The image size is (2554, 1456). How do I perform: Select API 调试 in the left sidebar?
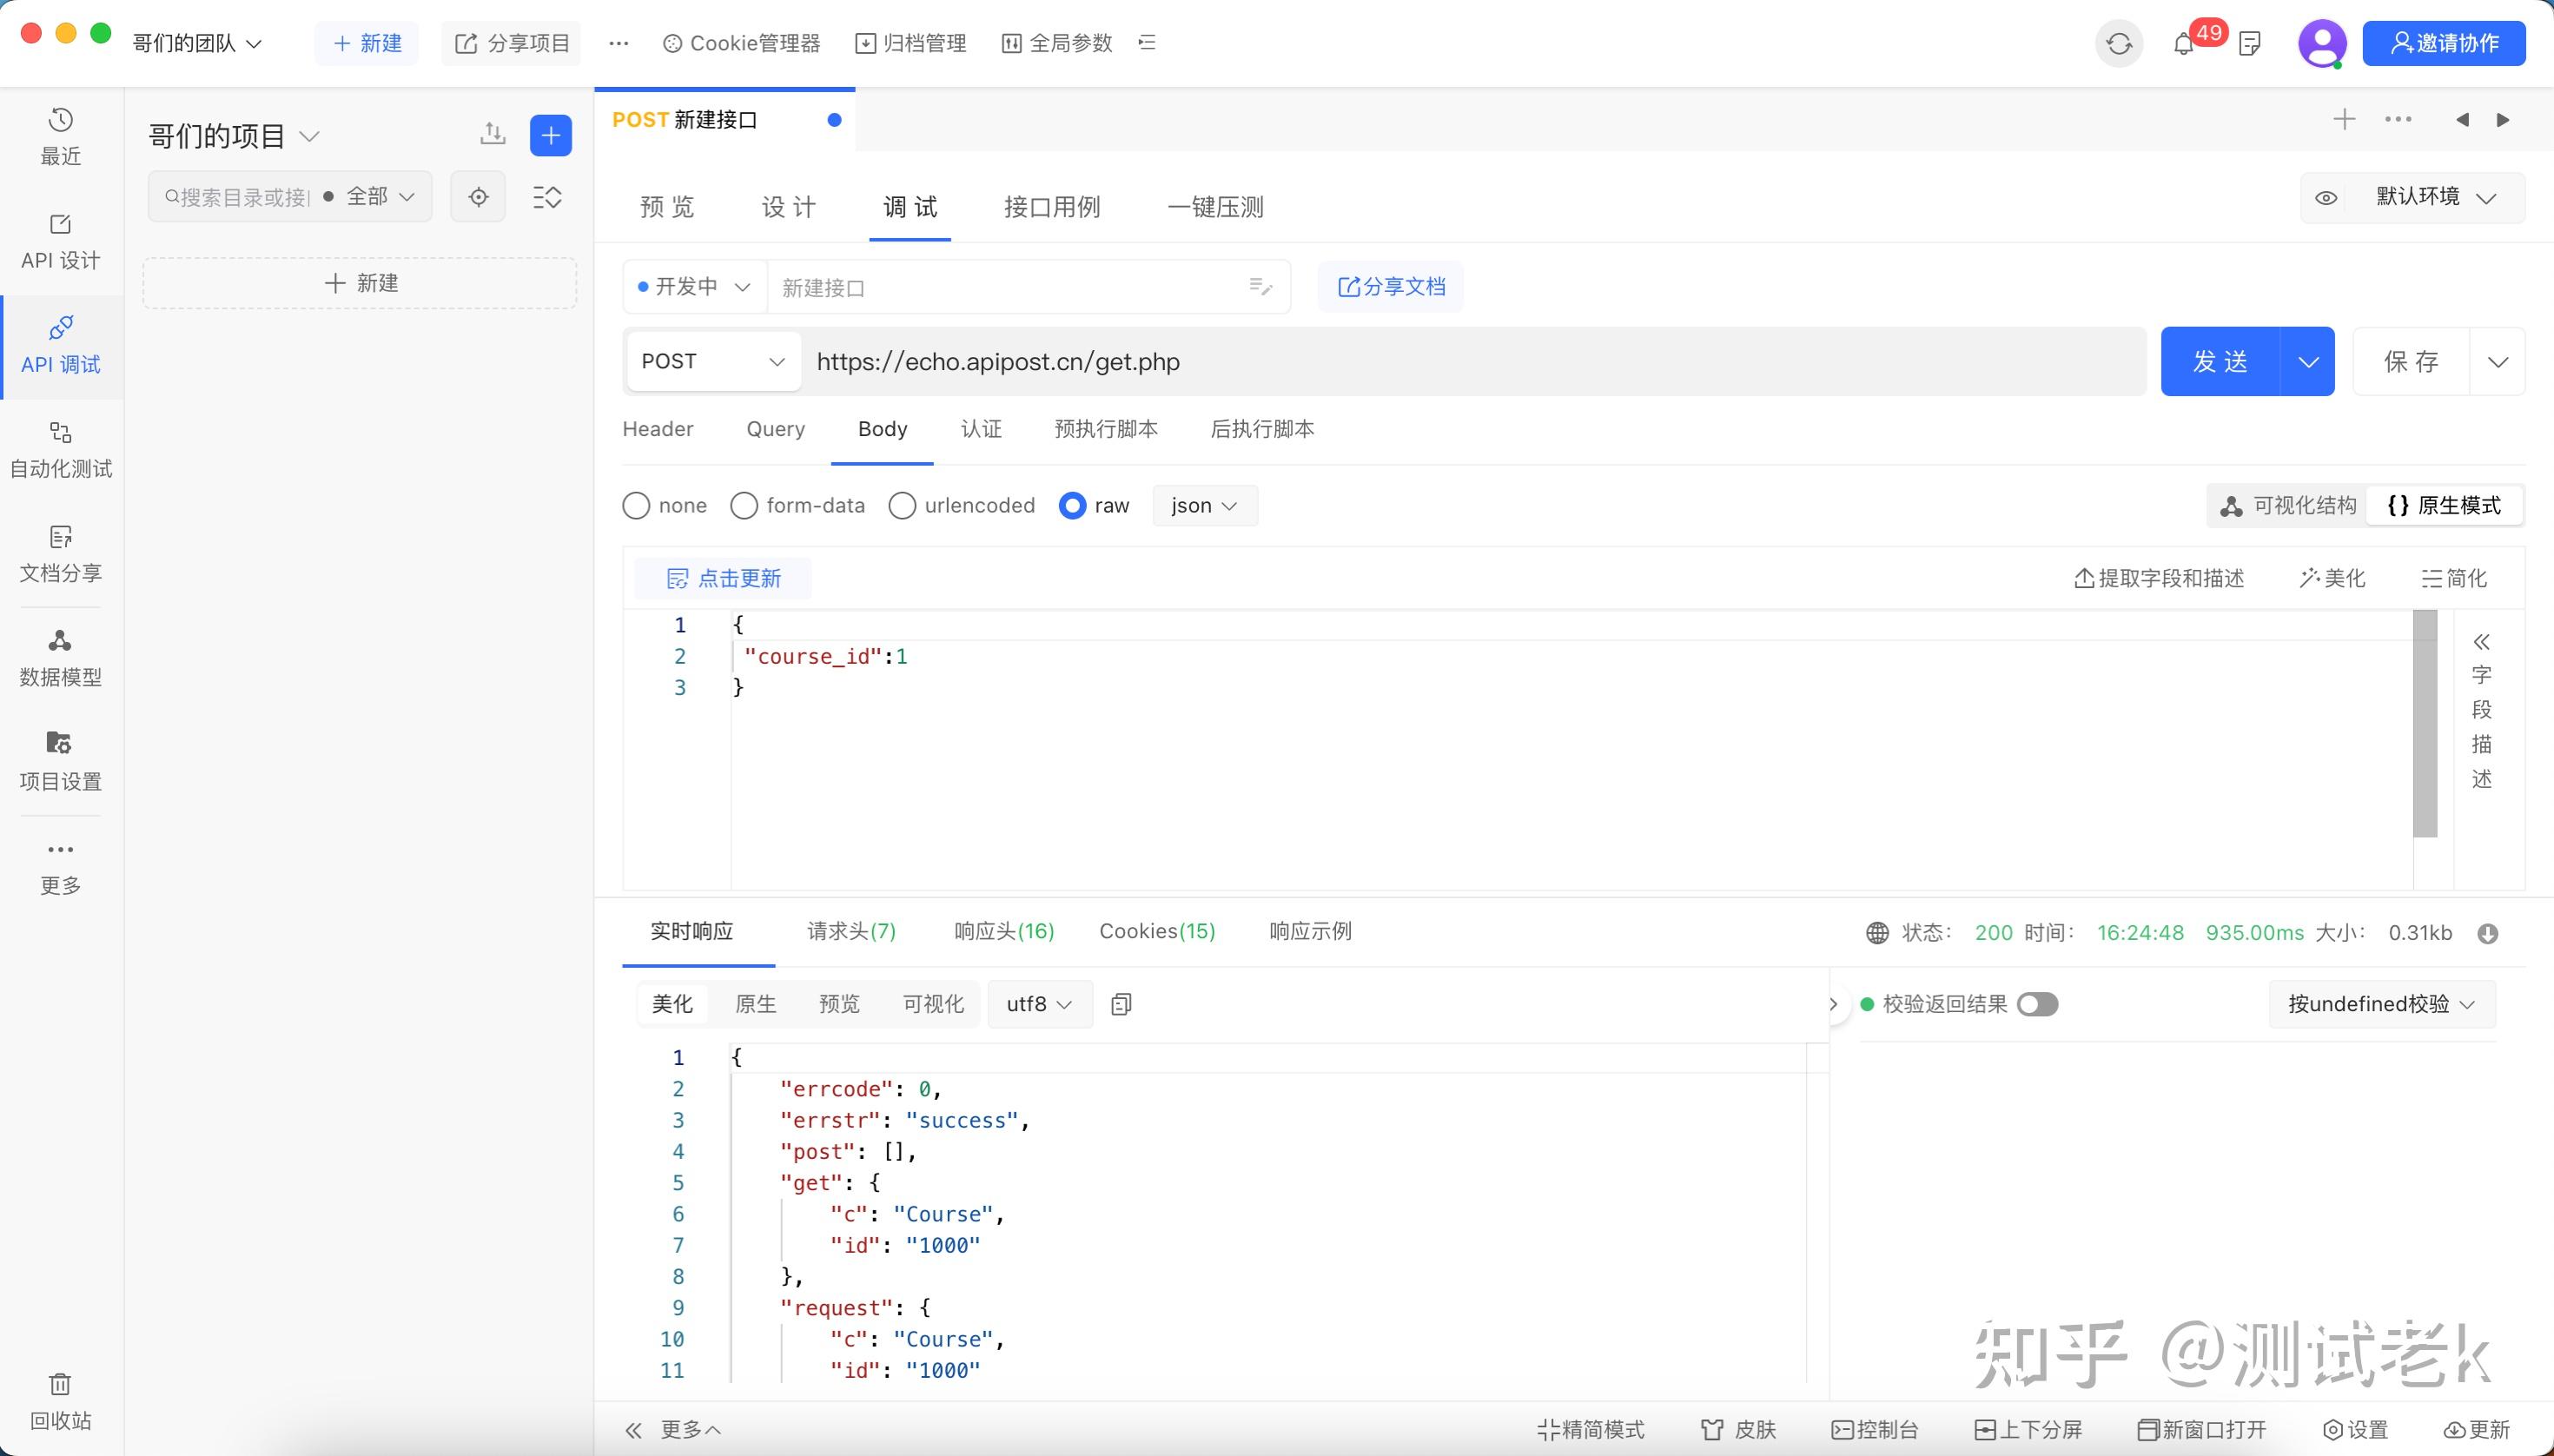pos(59,347)
